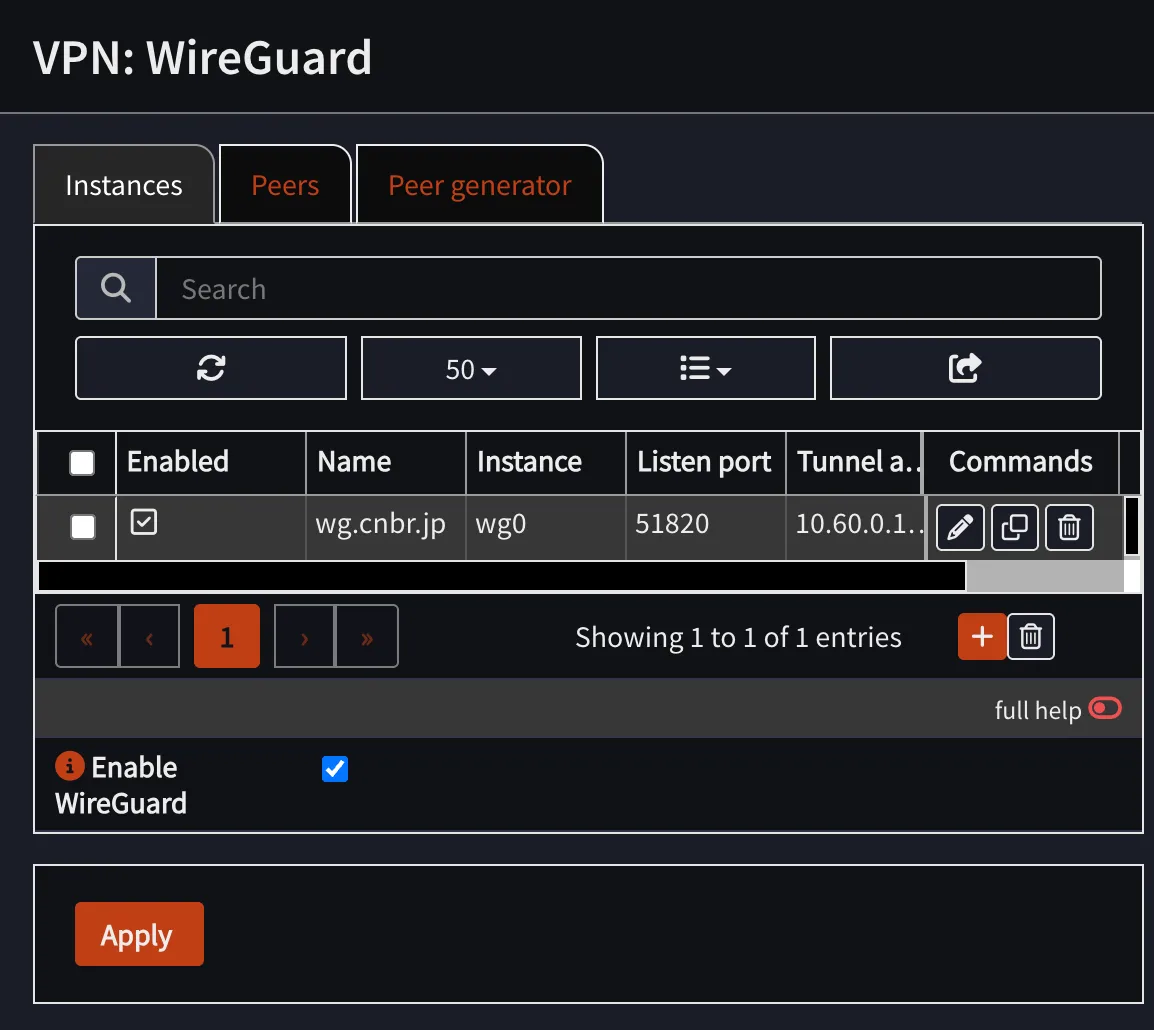Click the delete selected entries trash icon beside plus
Screen dimensions: 1154x1030
[1031, 636]
